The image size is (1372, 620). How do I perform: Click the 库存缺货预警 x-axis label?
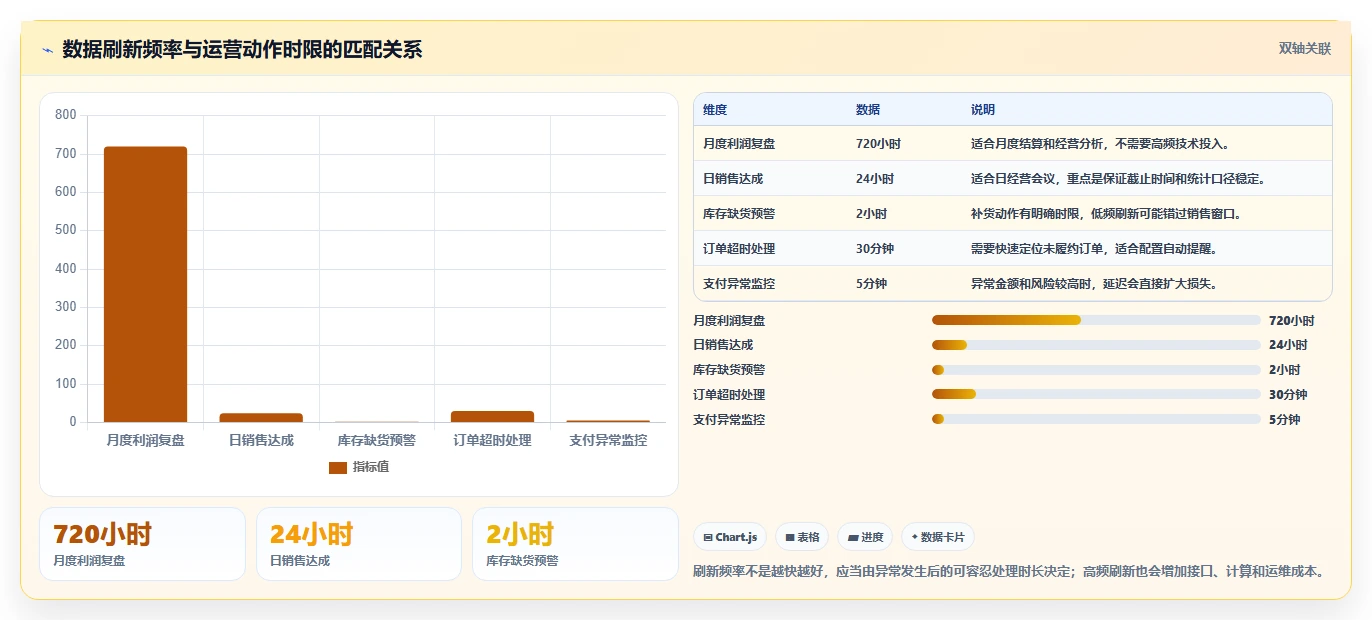(x=376, y=440)
